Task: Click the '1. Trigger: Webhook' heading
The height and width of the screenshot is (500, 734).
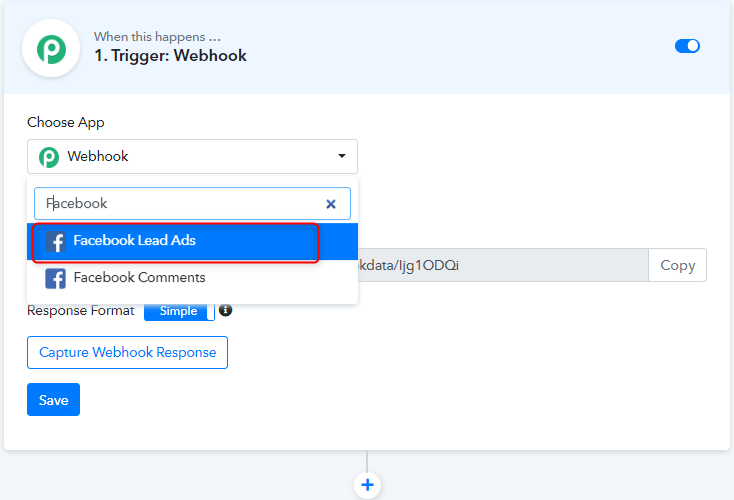Action: [170, 56]
